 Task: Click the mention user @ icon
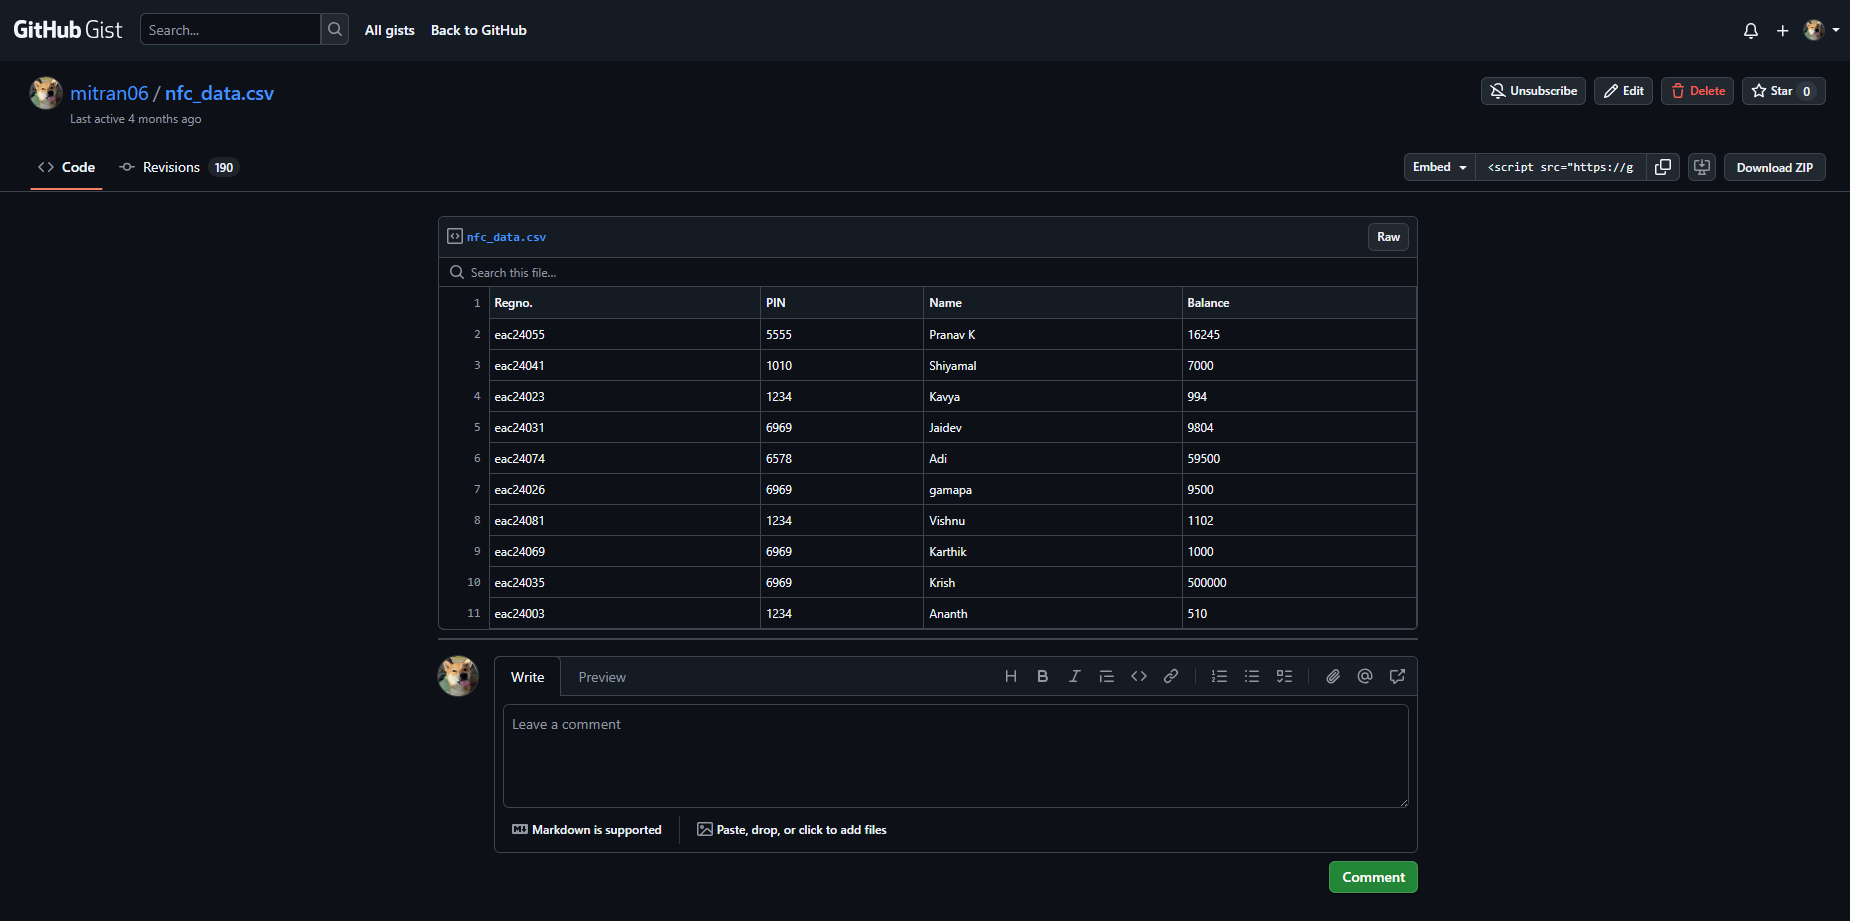tap(1364, 677)
